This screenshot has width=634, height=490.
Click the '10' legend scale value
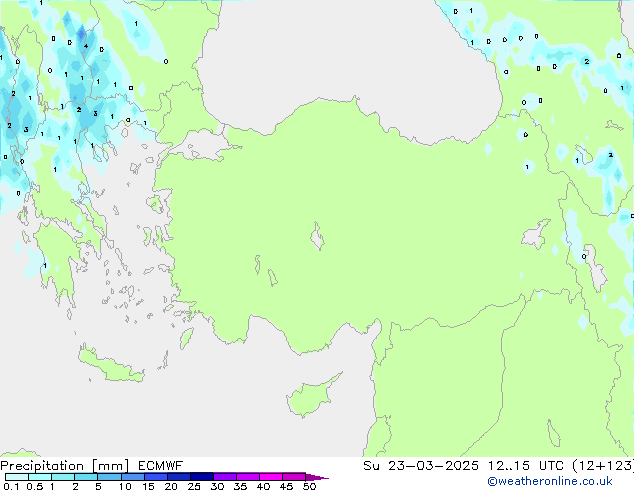pyautogui.click(x=125, y=486)
